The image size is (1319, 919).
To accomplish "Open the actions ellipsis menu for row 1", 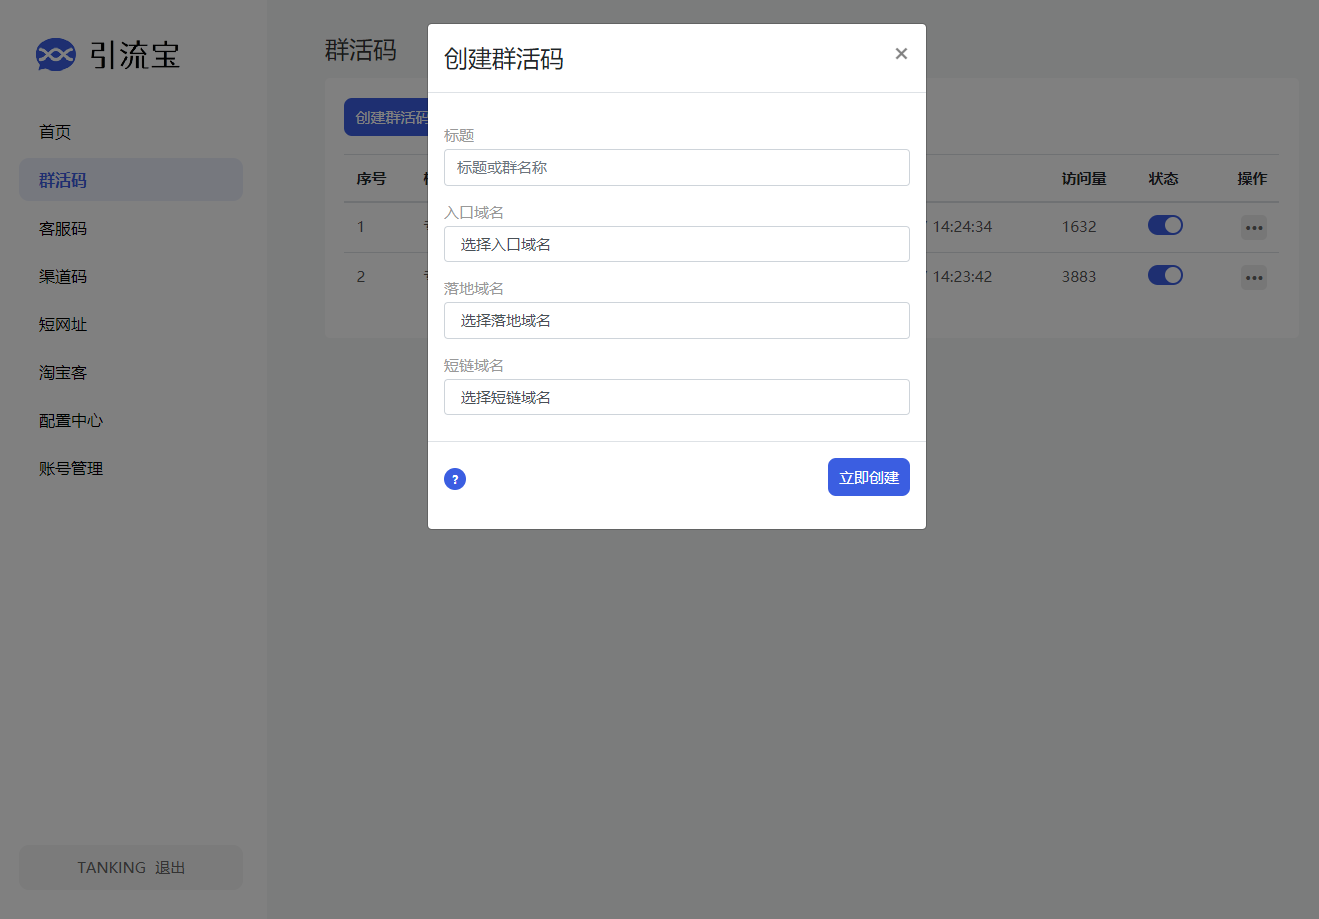I will click(1253, 227).
